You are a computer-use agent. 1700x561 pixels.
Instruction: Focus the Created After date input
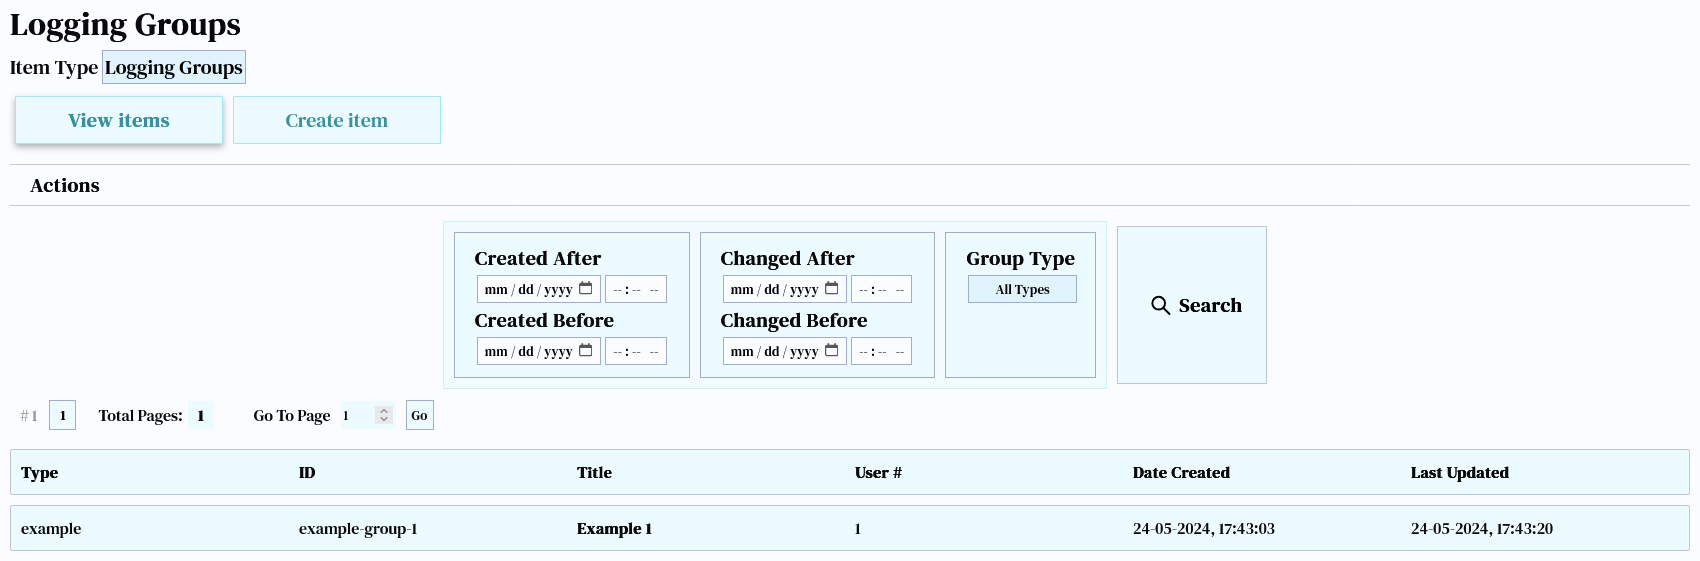coord(539,289)
